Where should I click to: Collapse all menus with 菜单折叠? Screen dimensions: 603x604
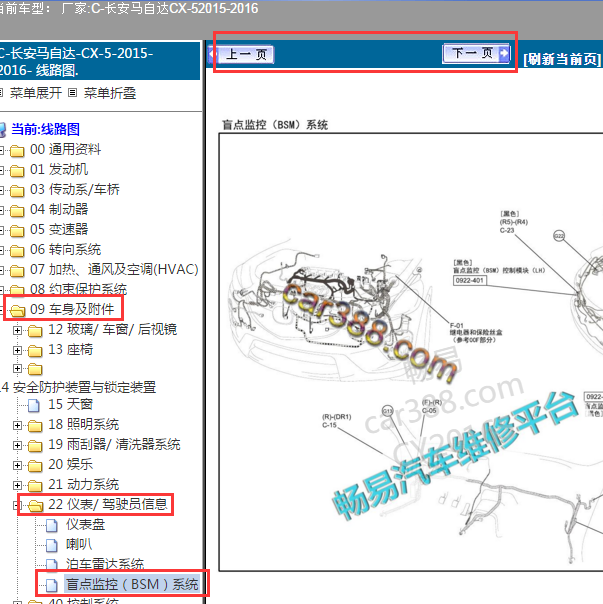[x=110, y=93]
